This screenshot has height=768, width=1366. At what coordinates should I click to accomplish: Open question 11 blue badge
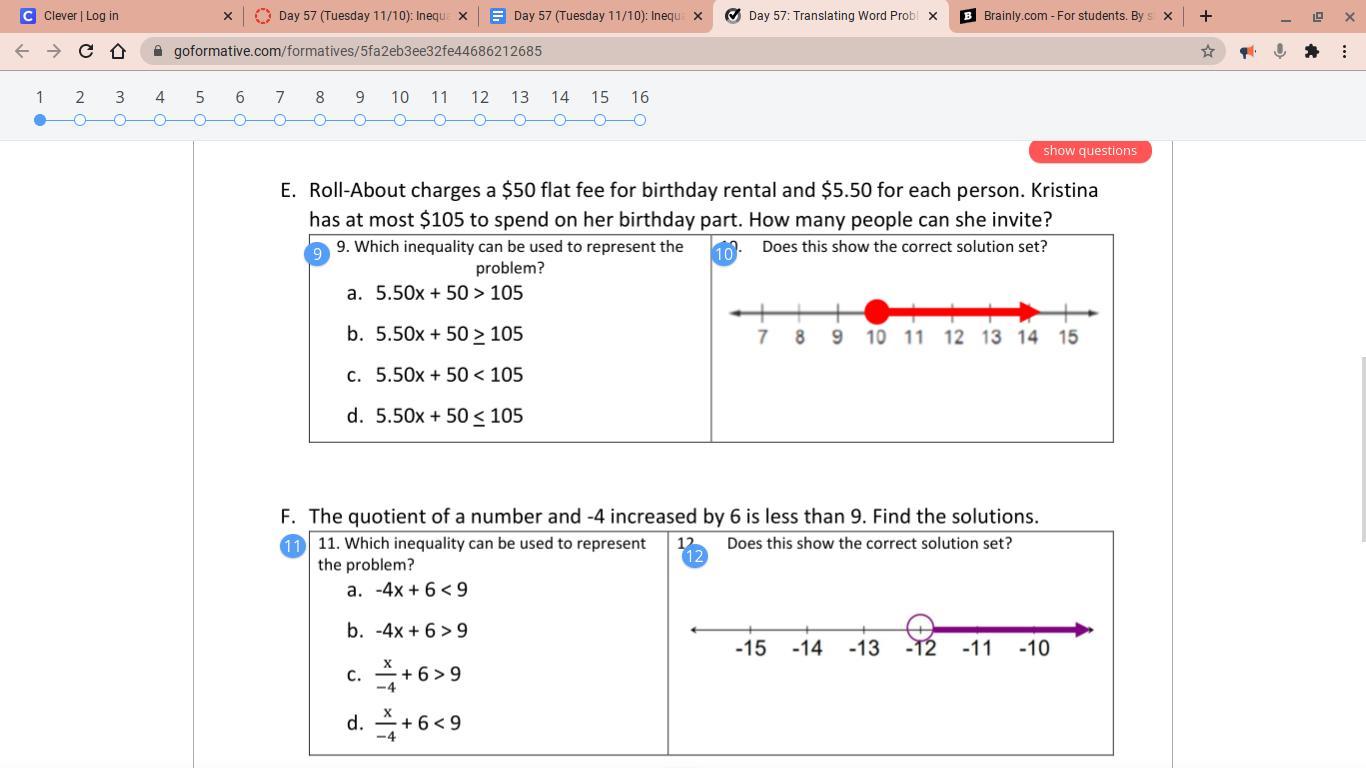coord(292,546)
